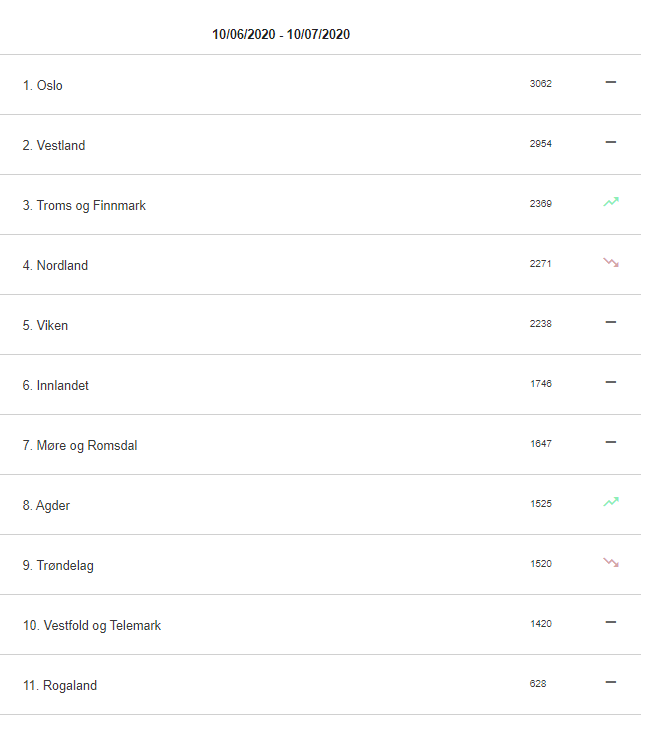Select the 1. Oslo list entry
This screenshot has height=733, width=665.
point(320,85)
